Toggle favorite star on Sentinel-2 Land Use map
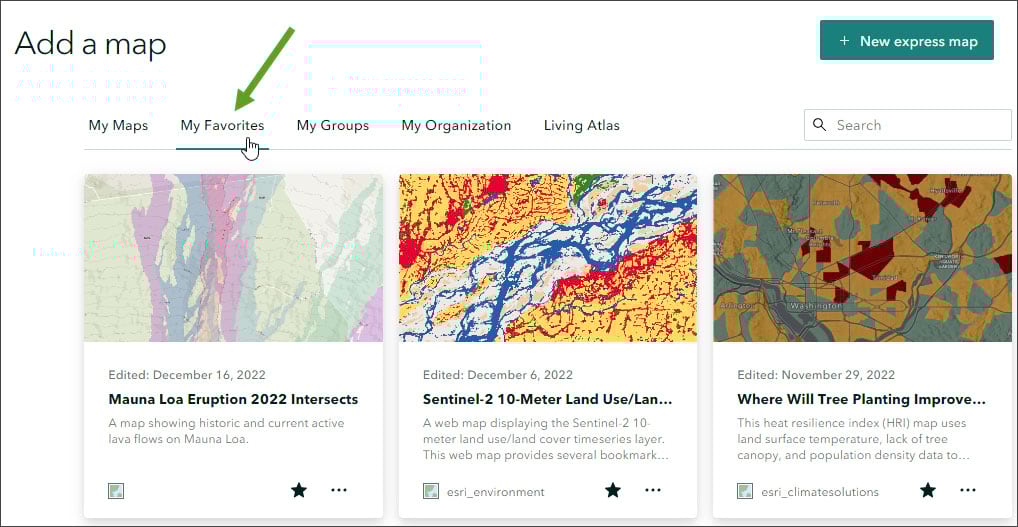Viewport: 1018px width, 527px height. pyautogui.click(x=613, y=490)
